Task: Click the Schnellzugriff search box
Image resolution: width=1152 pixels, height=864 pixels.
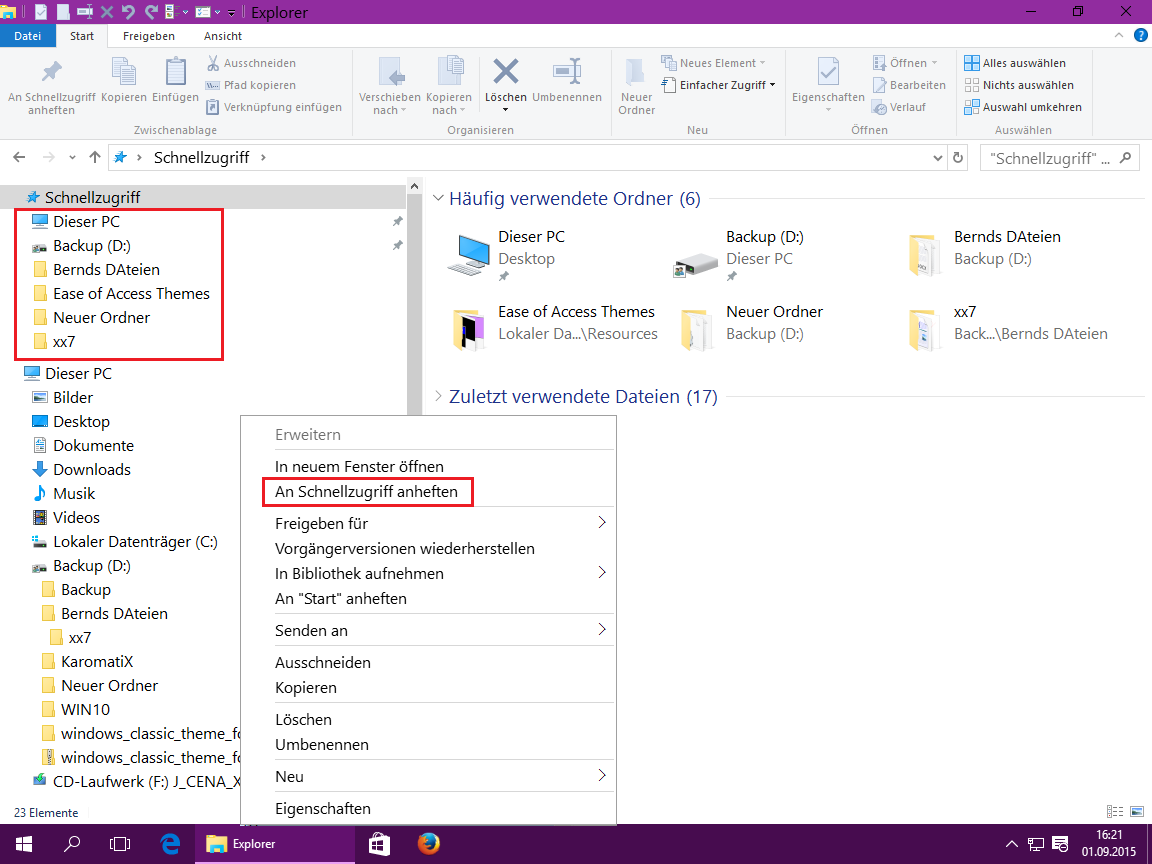Action: pyautogui.click(x=1059, y=158)
